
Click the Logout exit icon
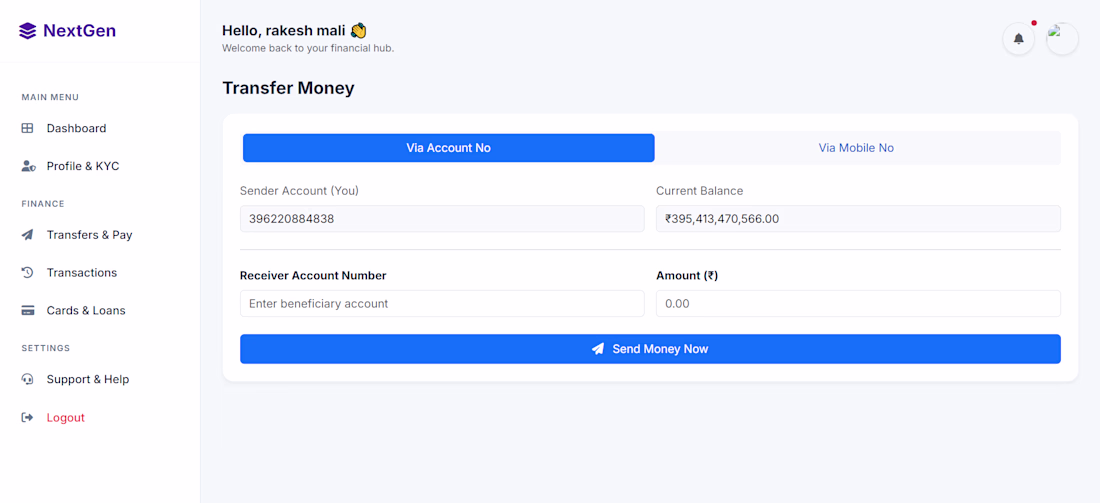pos(28,418)
